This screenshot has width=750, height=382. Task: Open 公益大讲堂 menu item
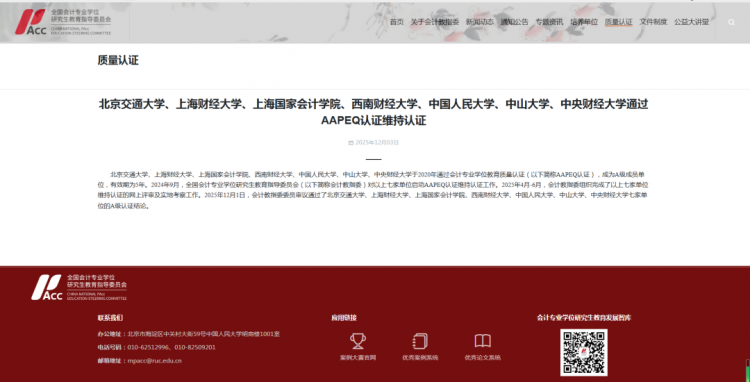pos(692,22)
